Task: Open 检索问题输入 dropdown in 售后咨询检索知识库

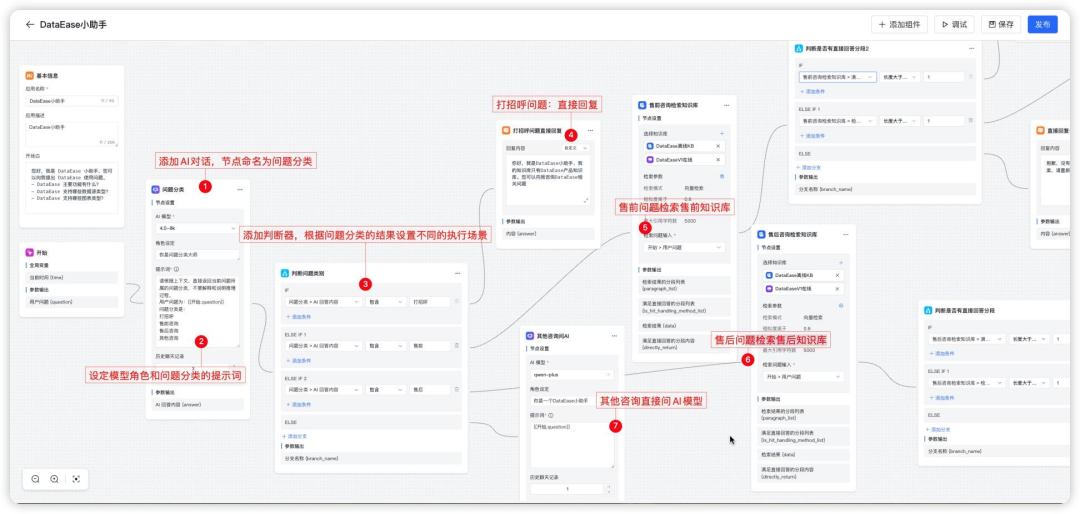Action: click(802, 377)
